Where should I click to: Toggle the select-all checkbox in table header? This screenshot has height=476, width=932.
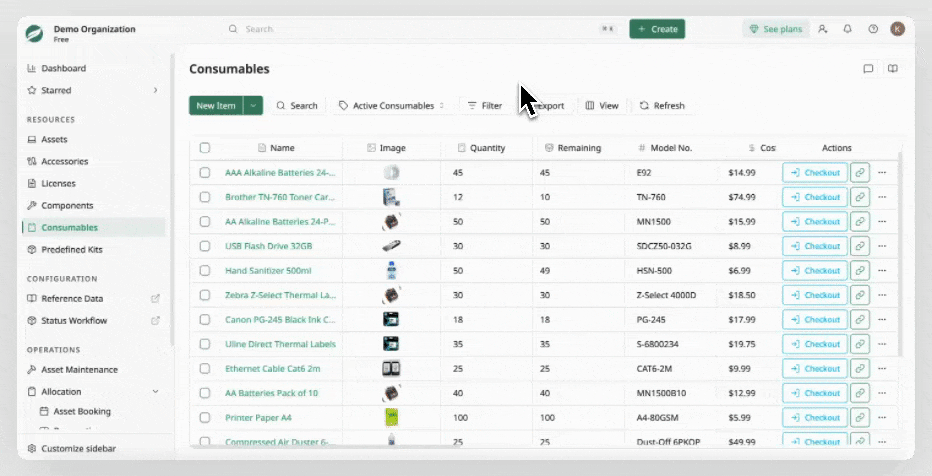(205, 148)
